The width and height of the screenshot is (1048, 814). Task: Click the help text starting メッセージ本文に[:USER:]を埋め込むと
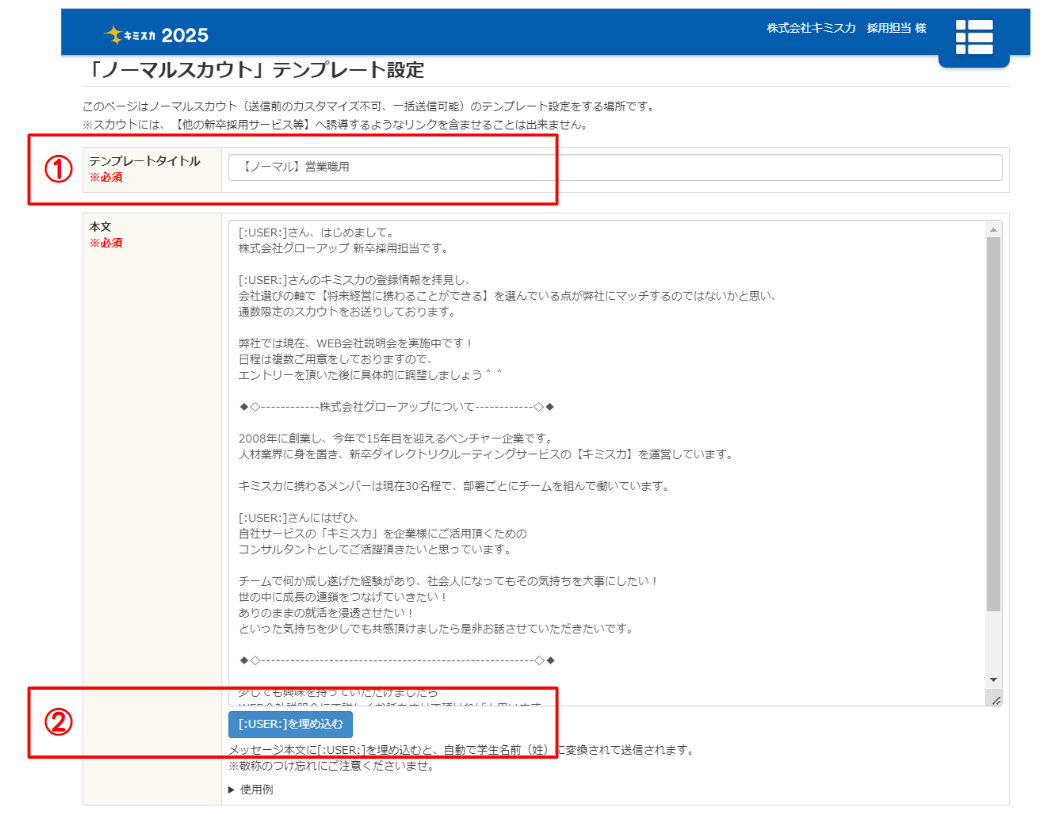461,750
